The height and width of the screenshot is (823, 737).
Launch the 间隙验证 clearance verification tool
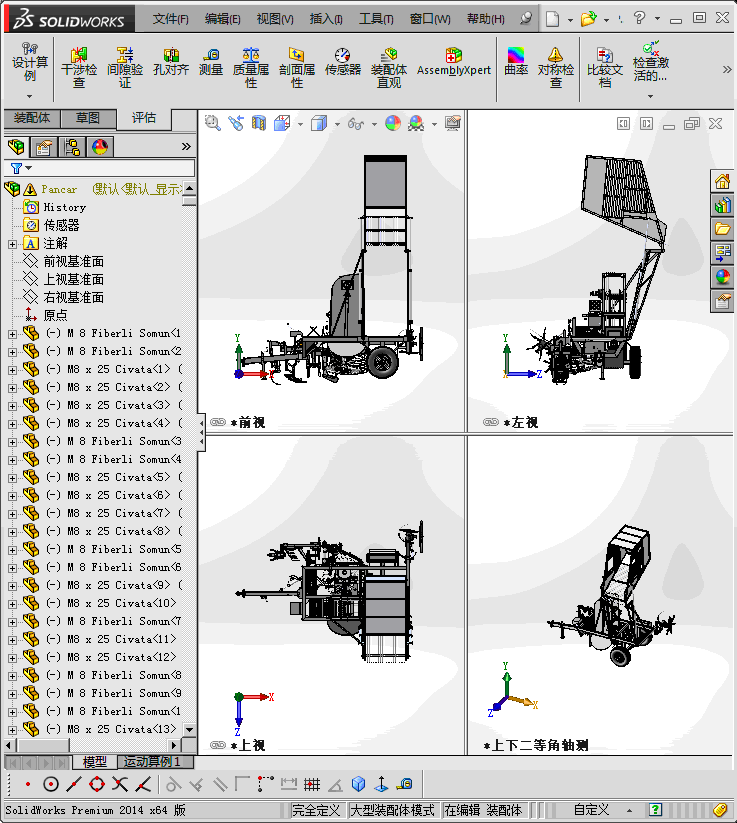coord(125,68)
